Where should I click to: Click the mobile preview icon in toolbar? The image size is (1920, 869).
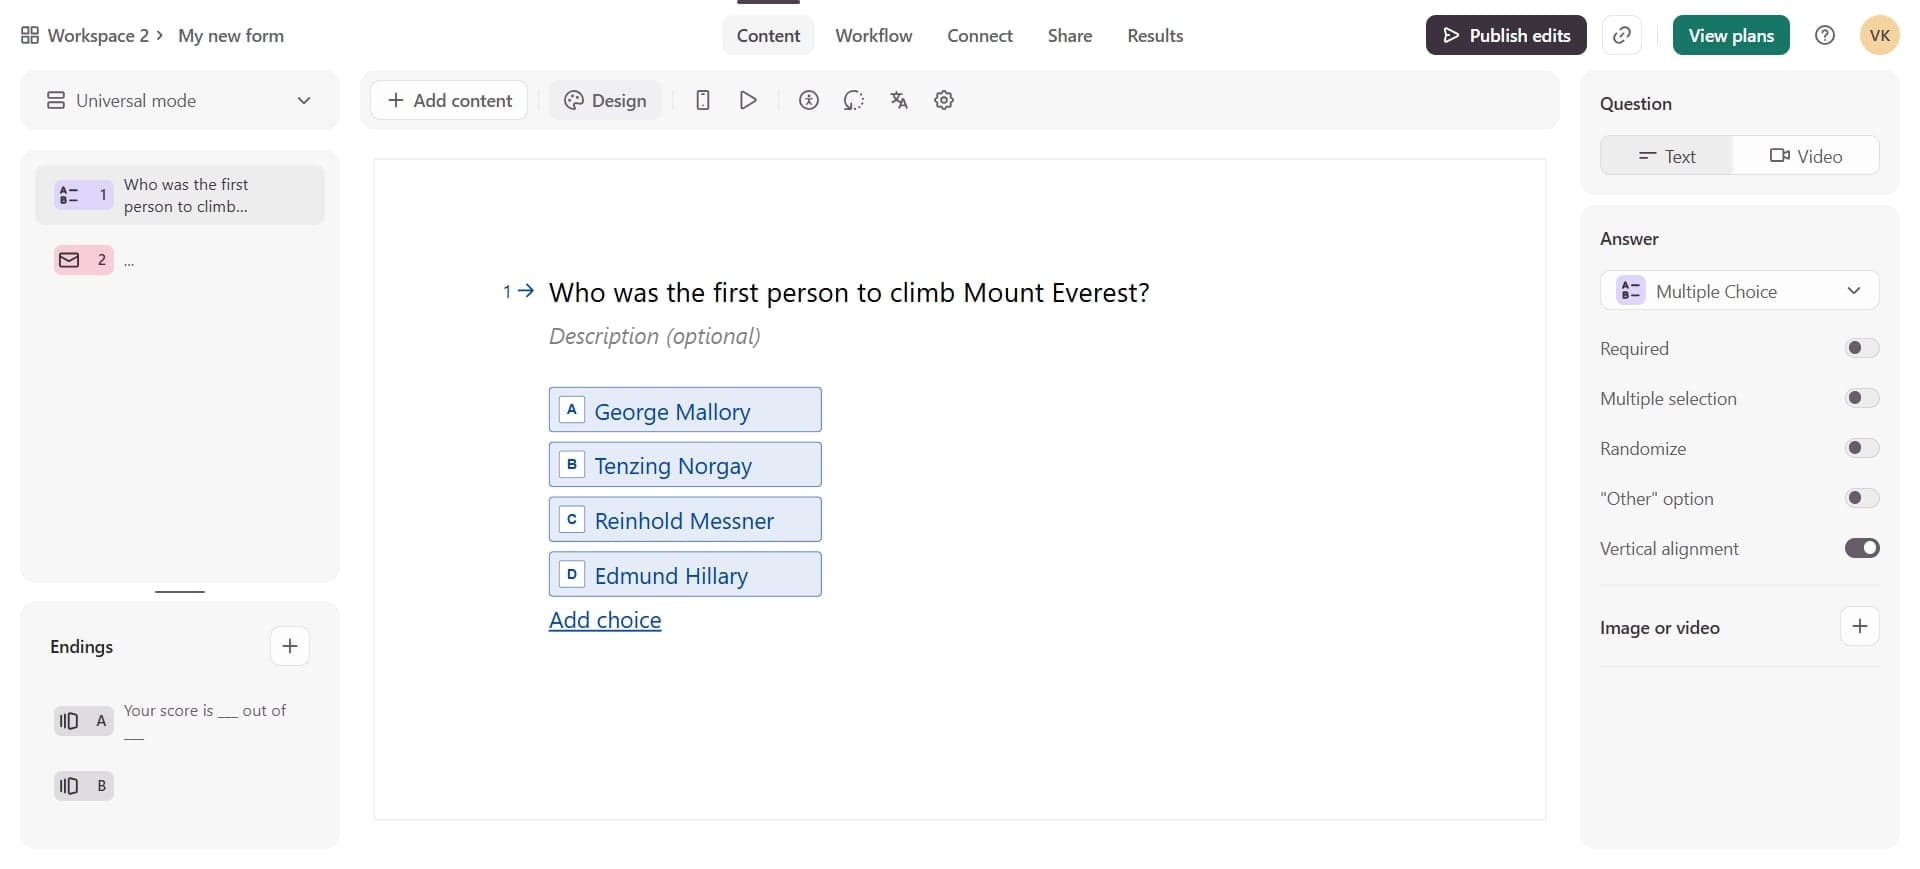pyautogui.click(x=703, y=100)
